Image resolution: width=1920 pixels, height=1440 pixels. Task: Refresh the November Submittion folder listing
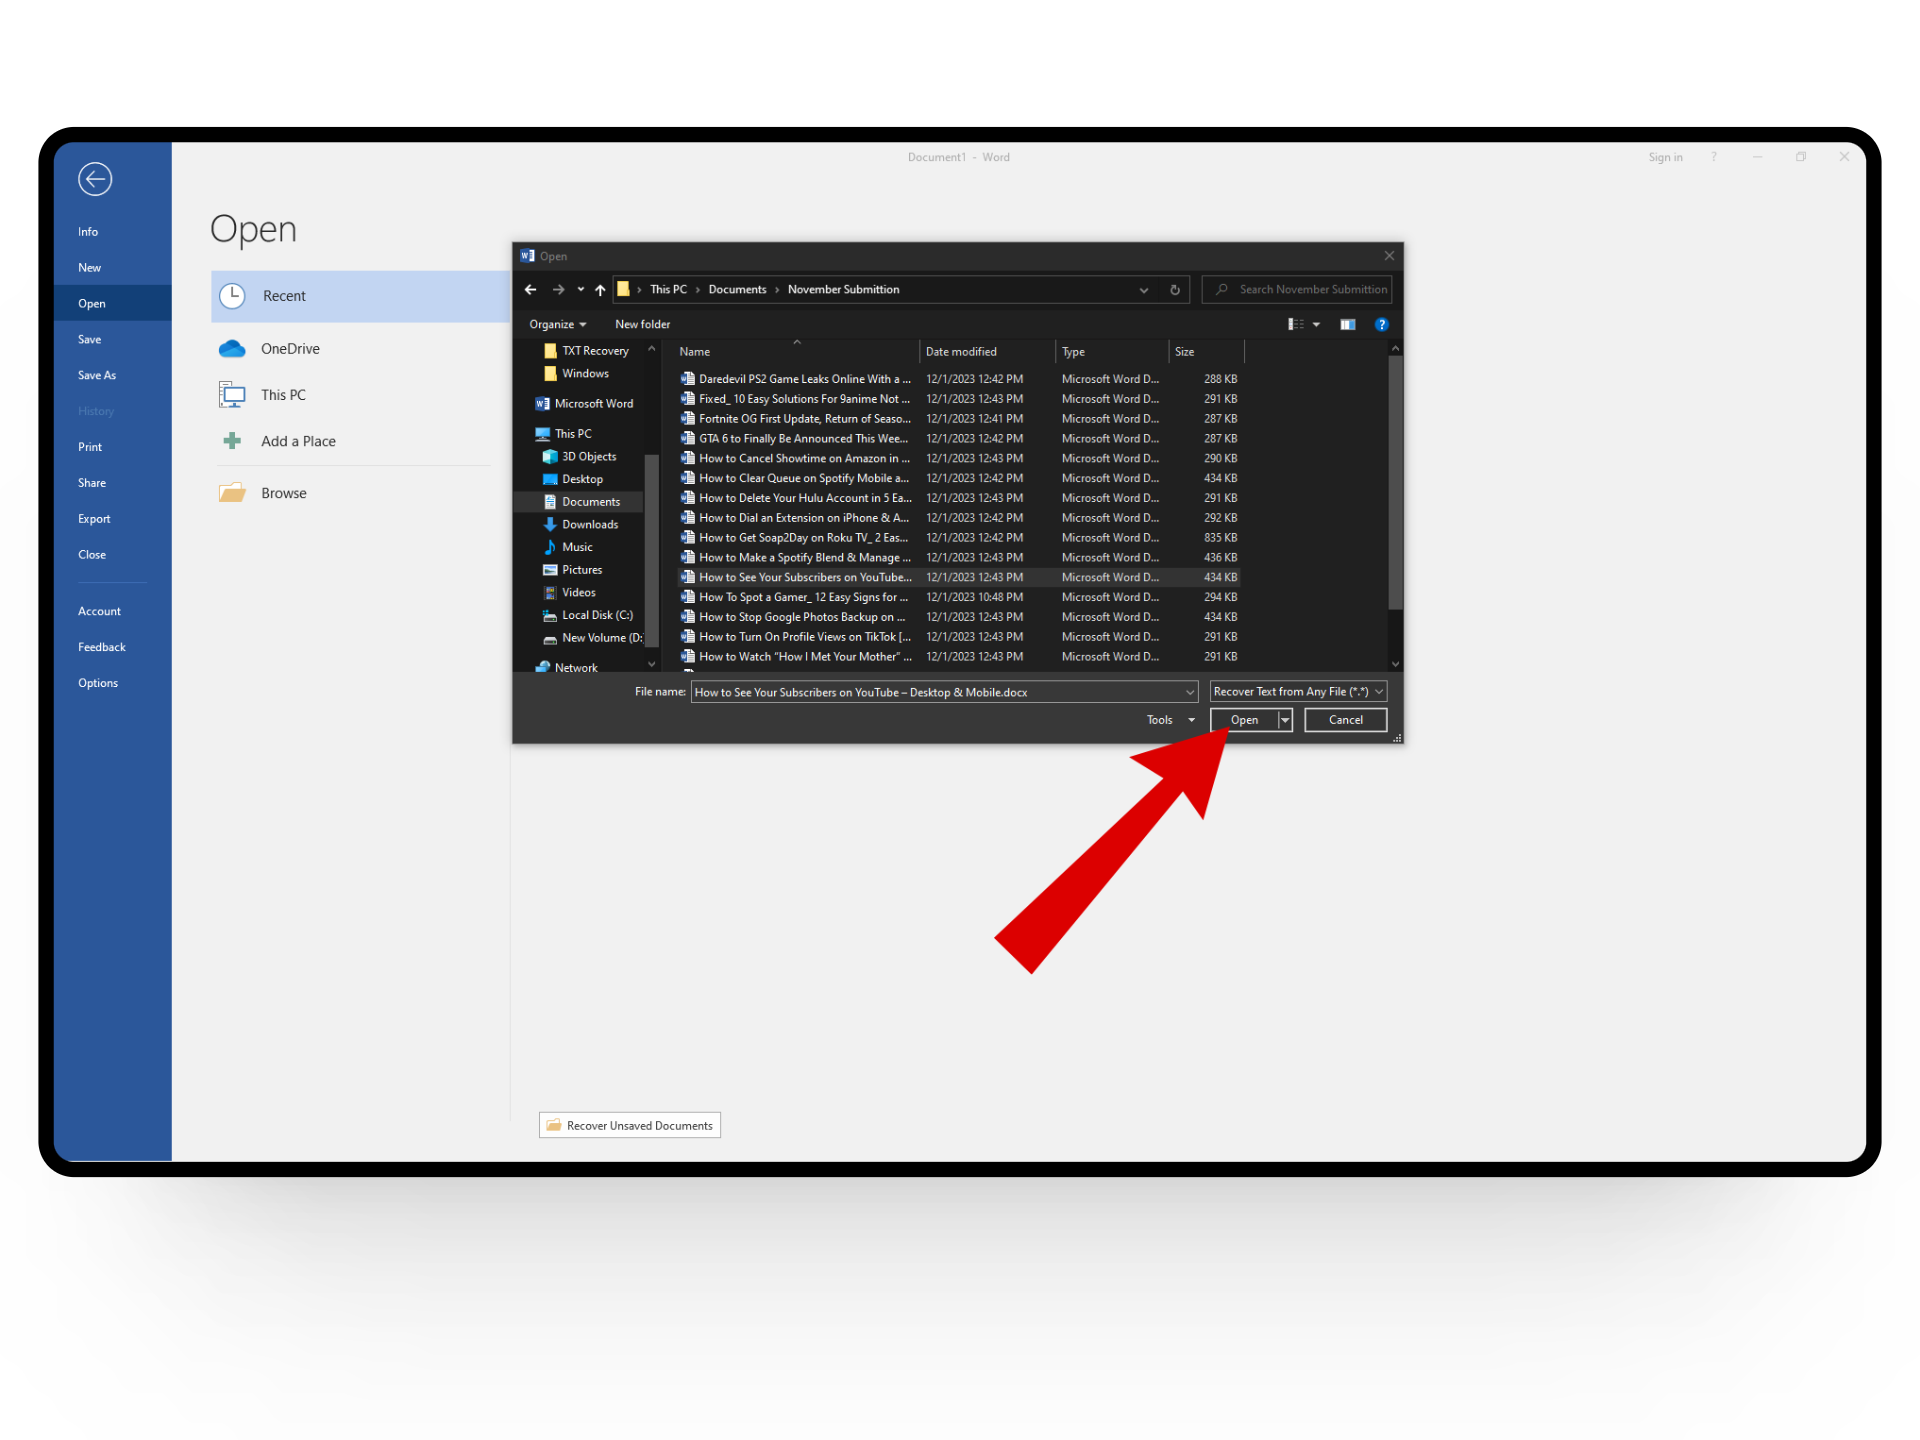(x=1175, y=290)
